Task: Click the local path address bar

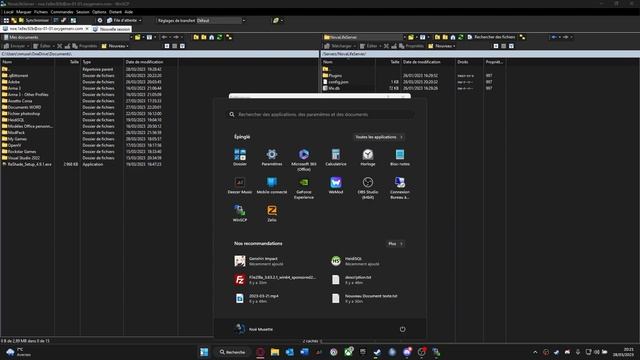Action: click(x=159, y=54)
